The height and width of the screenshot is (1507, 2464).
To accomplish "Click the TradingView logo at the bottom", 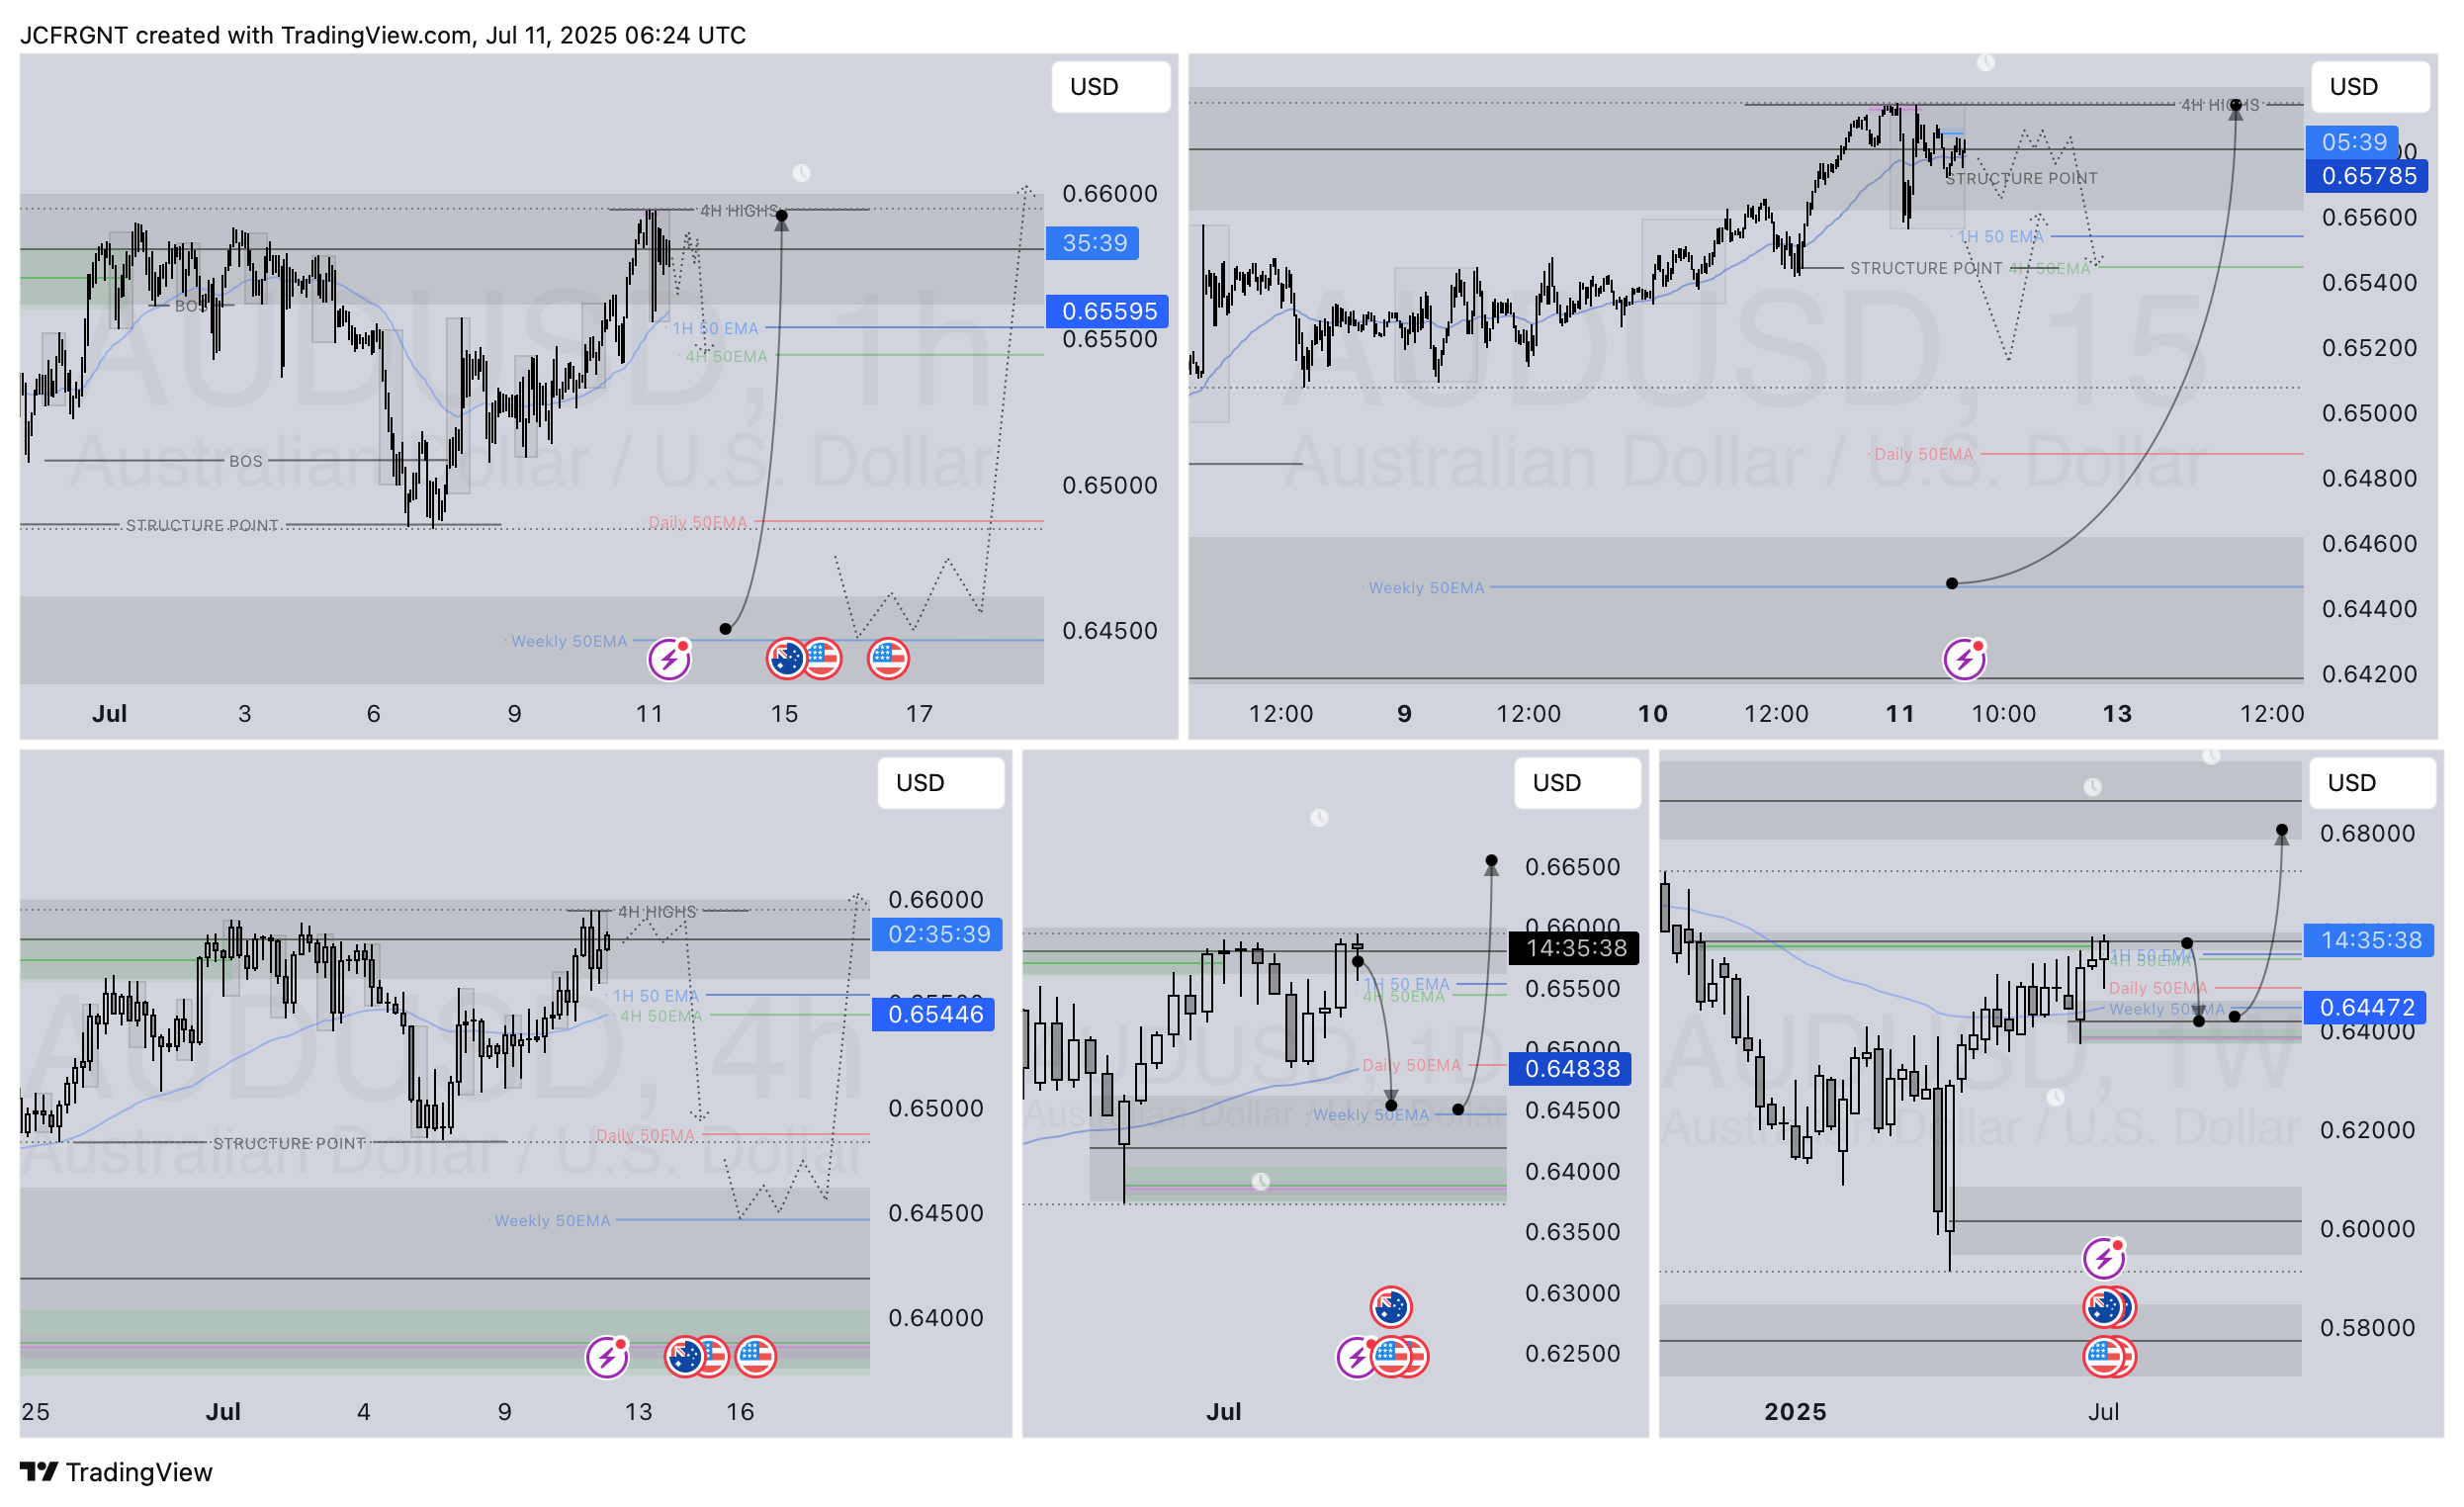I will click(x=116, y=1472).
